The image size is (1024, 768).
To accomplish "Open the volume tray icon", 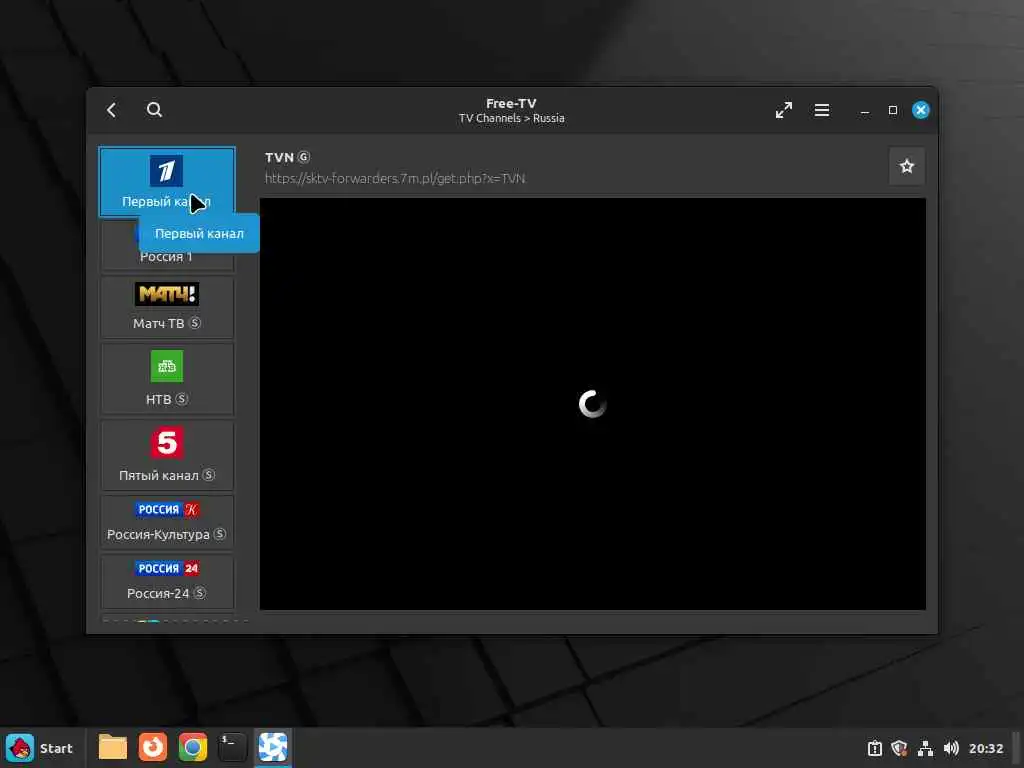I will click(x=951, y=748).
